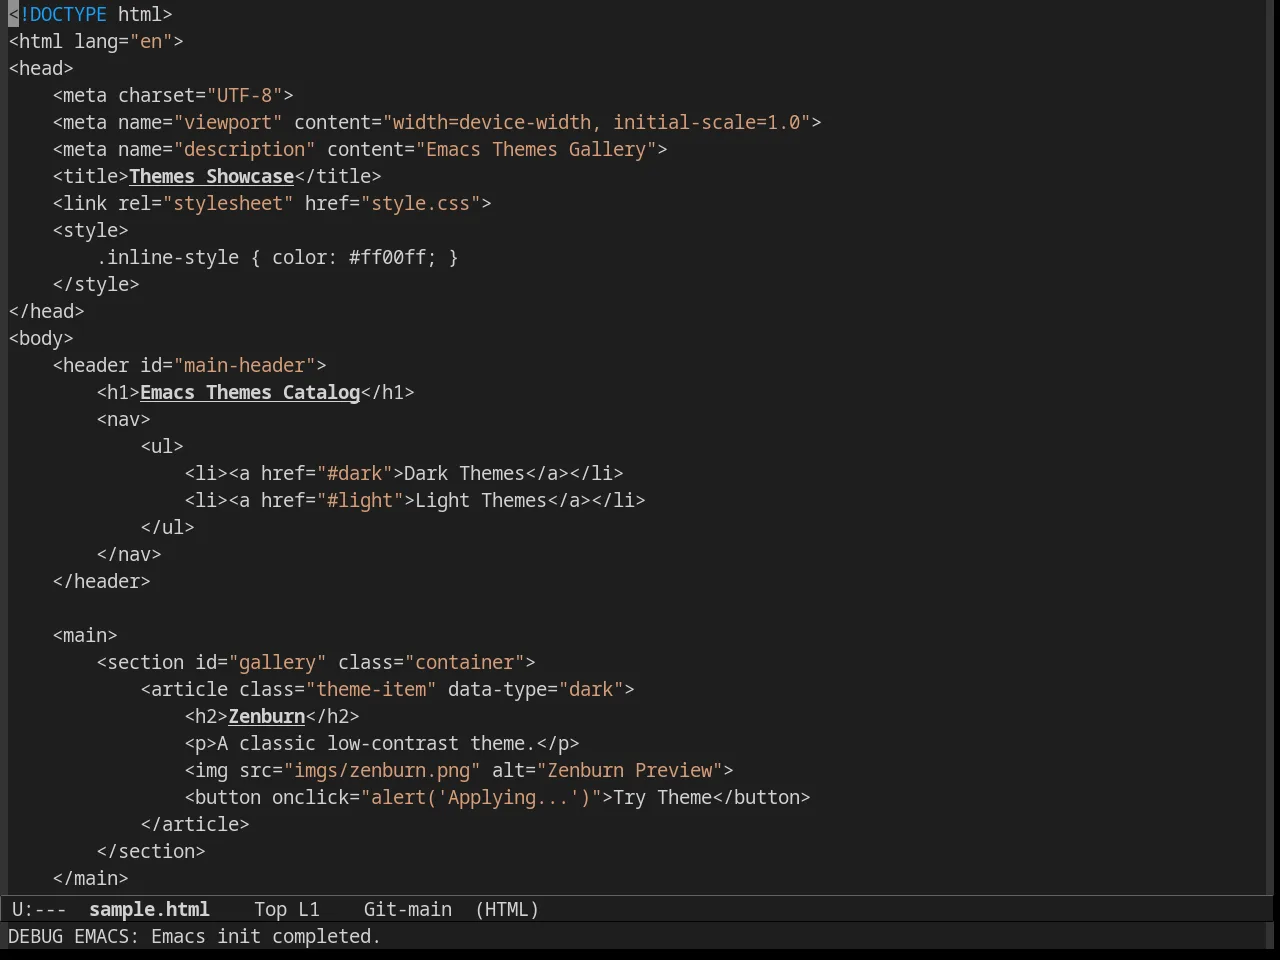Click the closing </style> tag
The image size is (1280, 960).
point(96,284)
